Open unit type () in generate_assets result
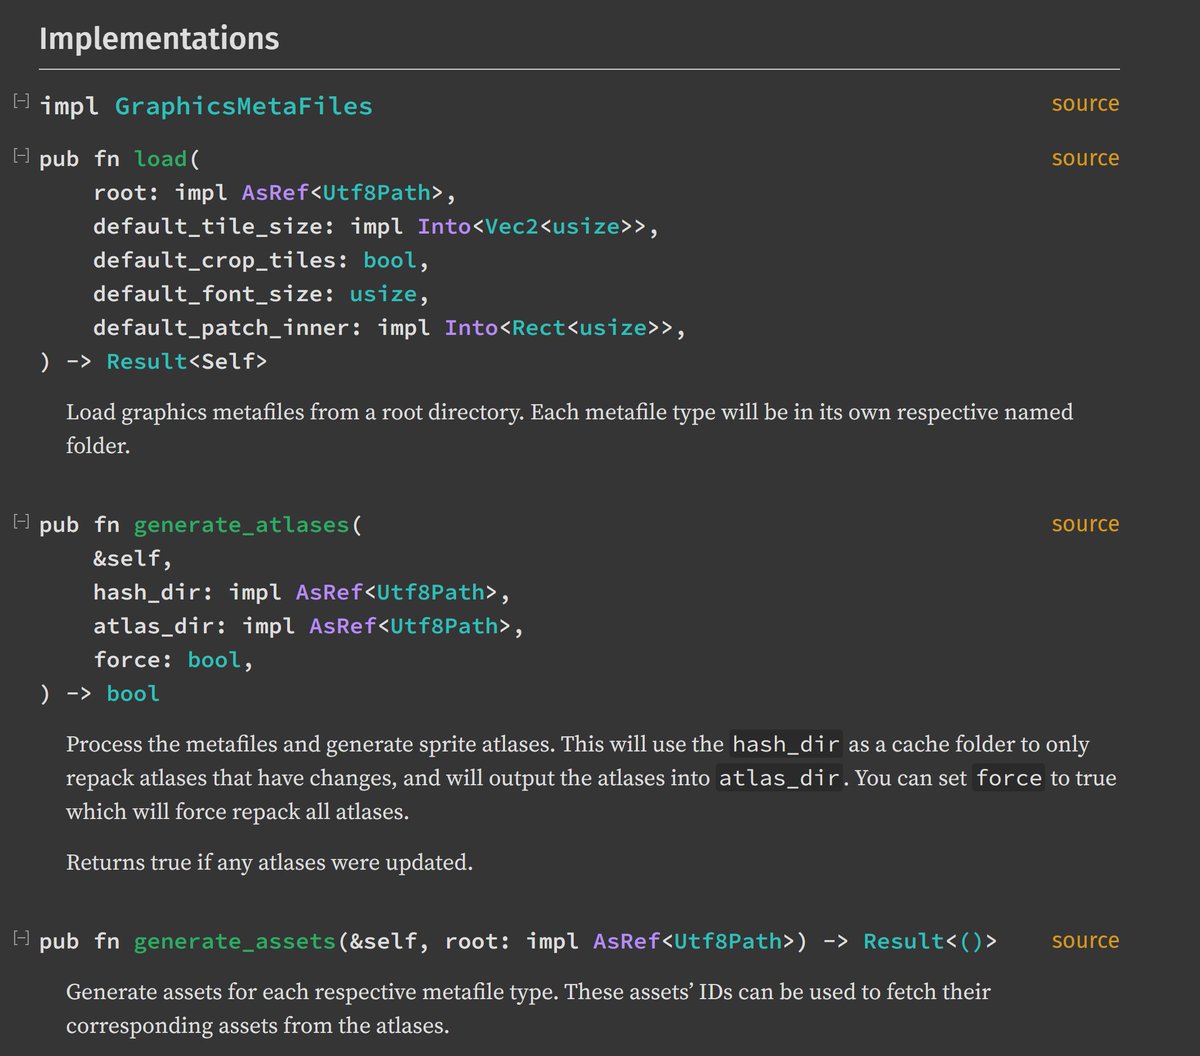 tap(971, 941)
